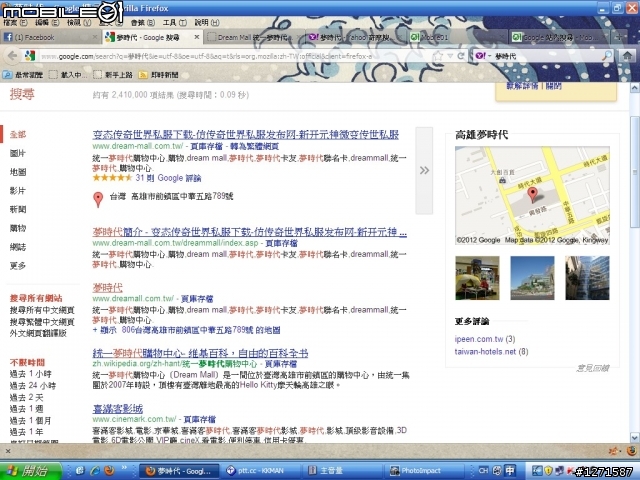
Task: Switch to the Dream Mall tab
Action: click(253, 37)
